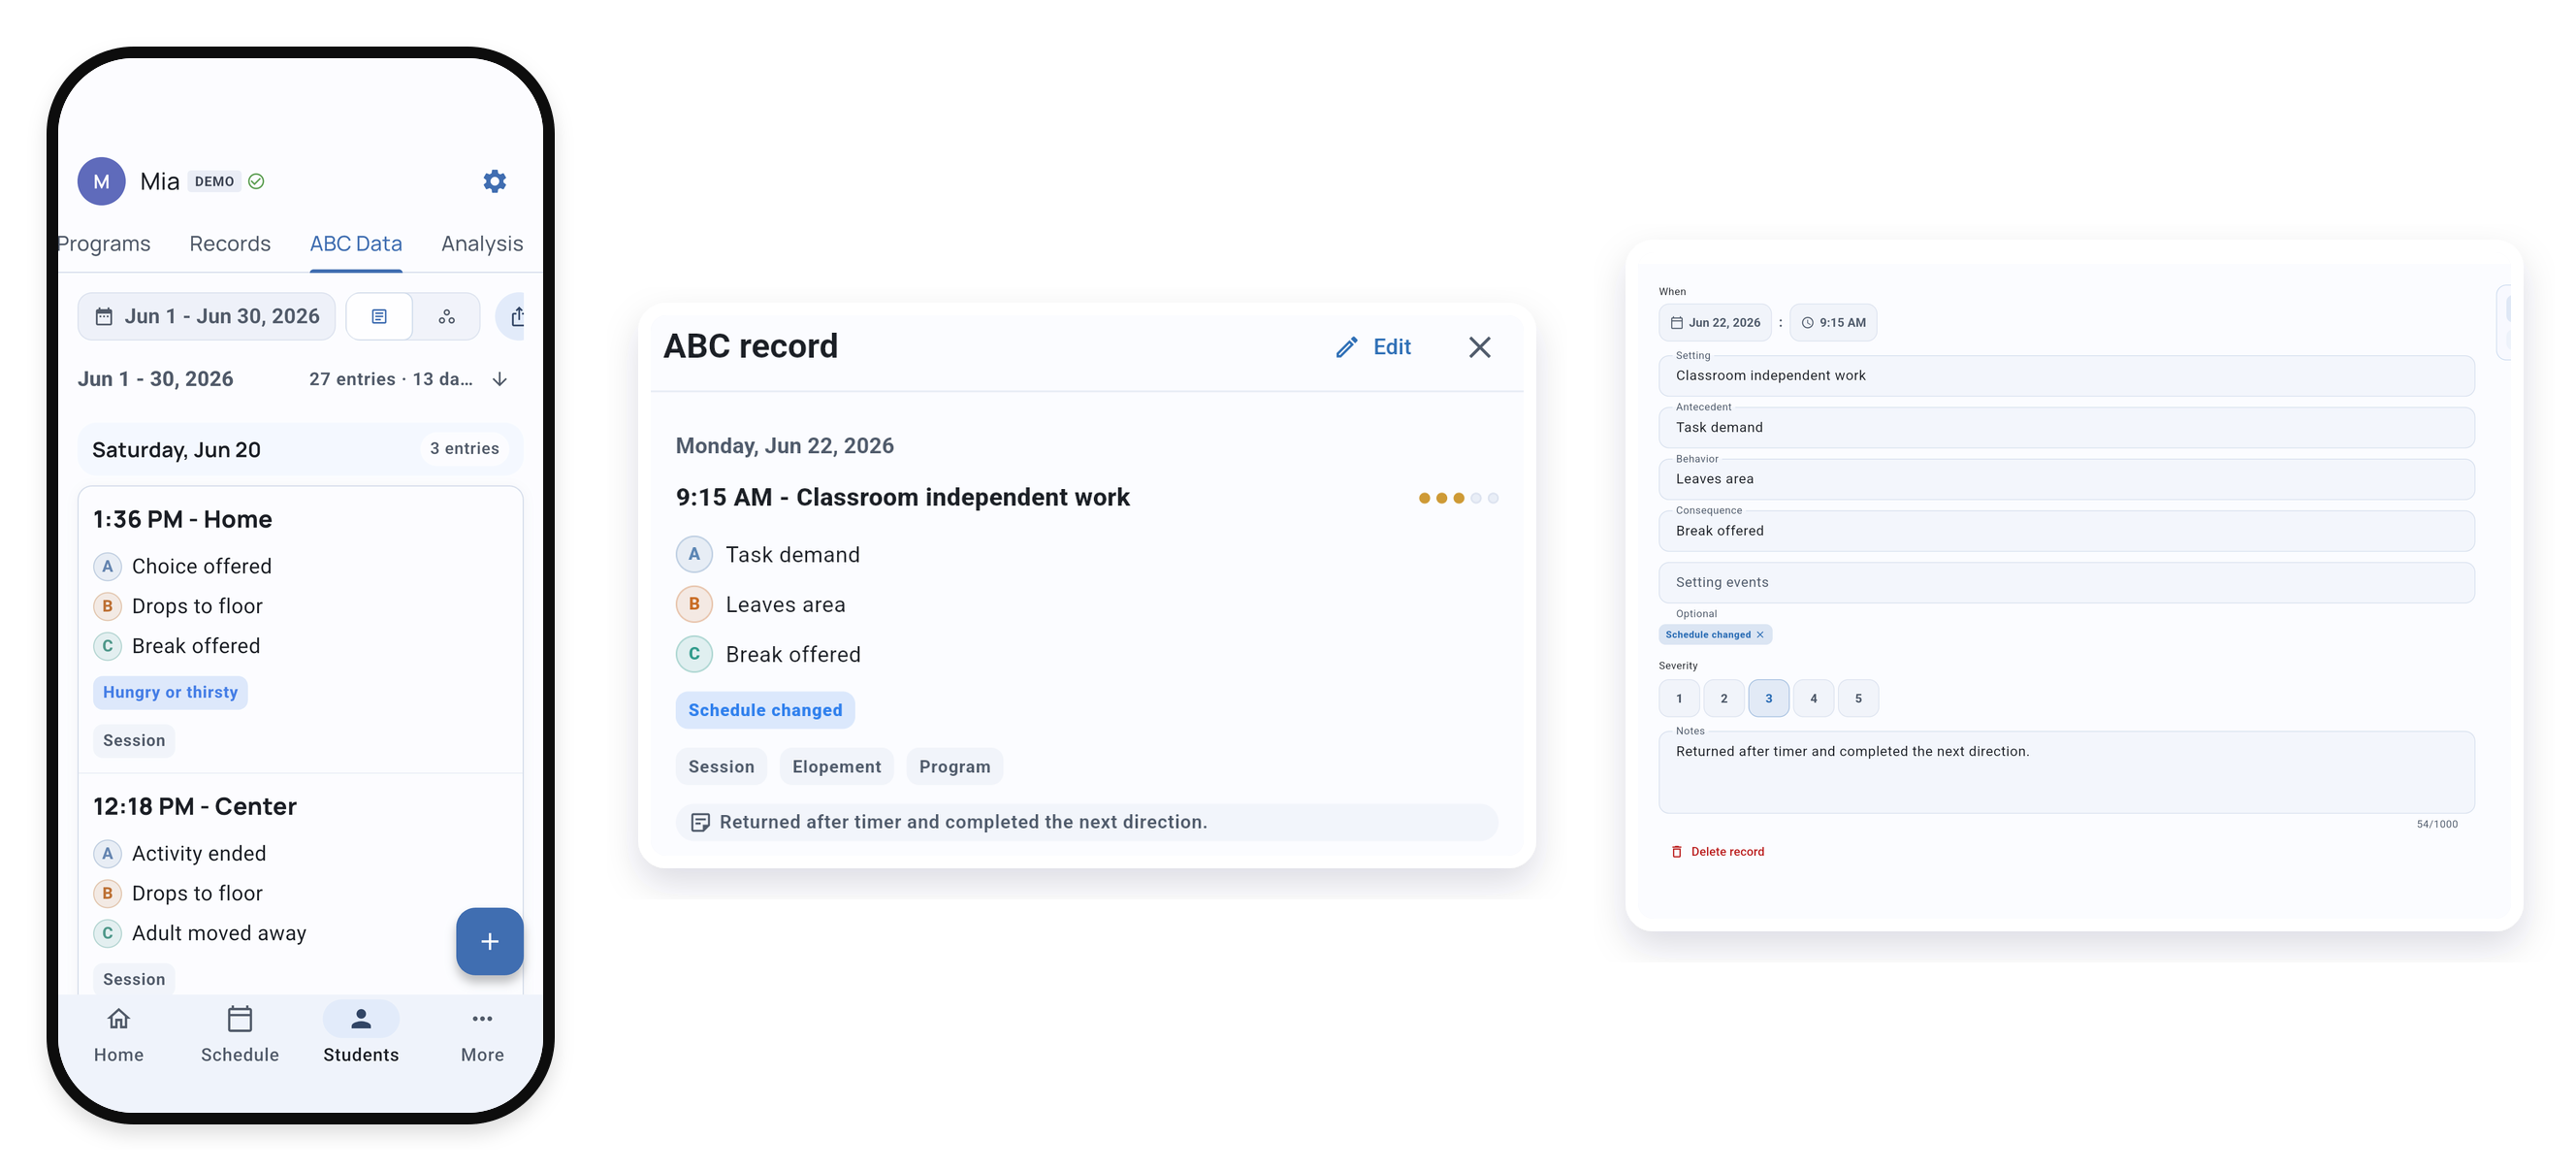Switch to cluster view icon
This screenshot has width=2576, height=1171.
click(x=447, y=317)
